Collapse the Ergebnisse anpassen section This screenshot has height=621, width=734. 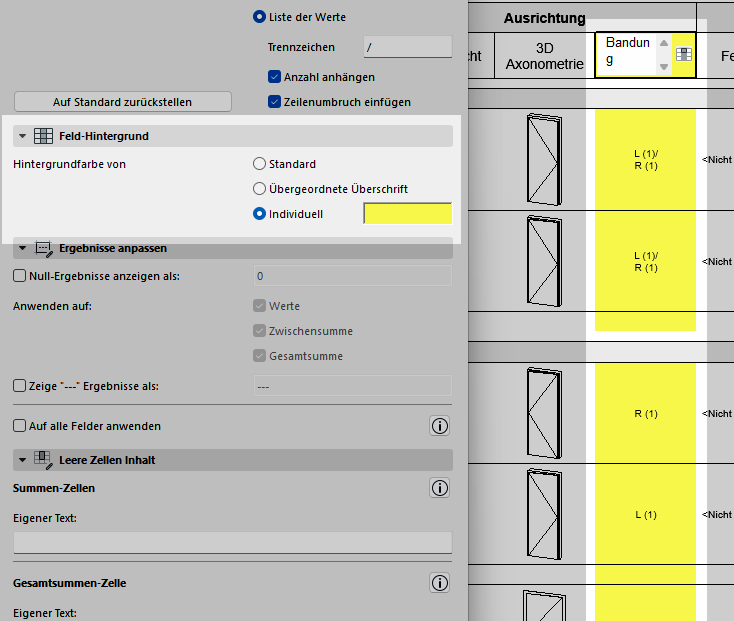pos(23,248)
